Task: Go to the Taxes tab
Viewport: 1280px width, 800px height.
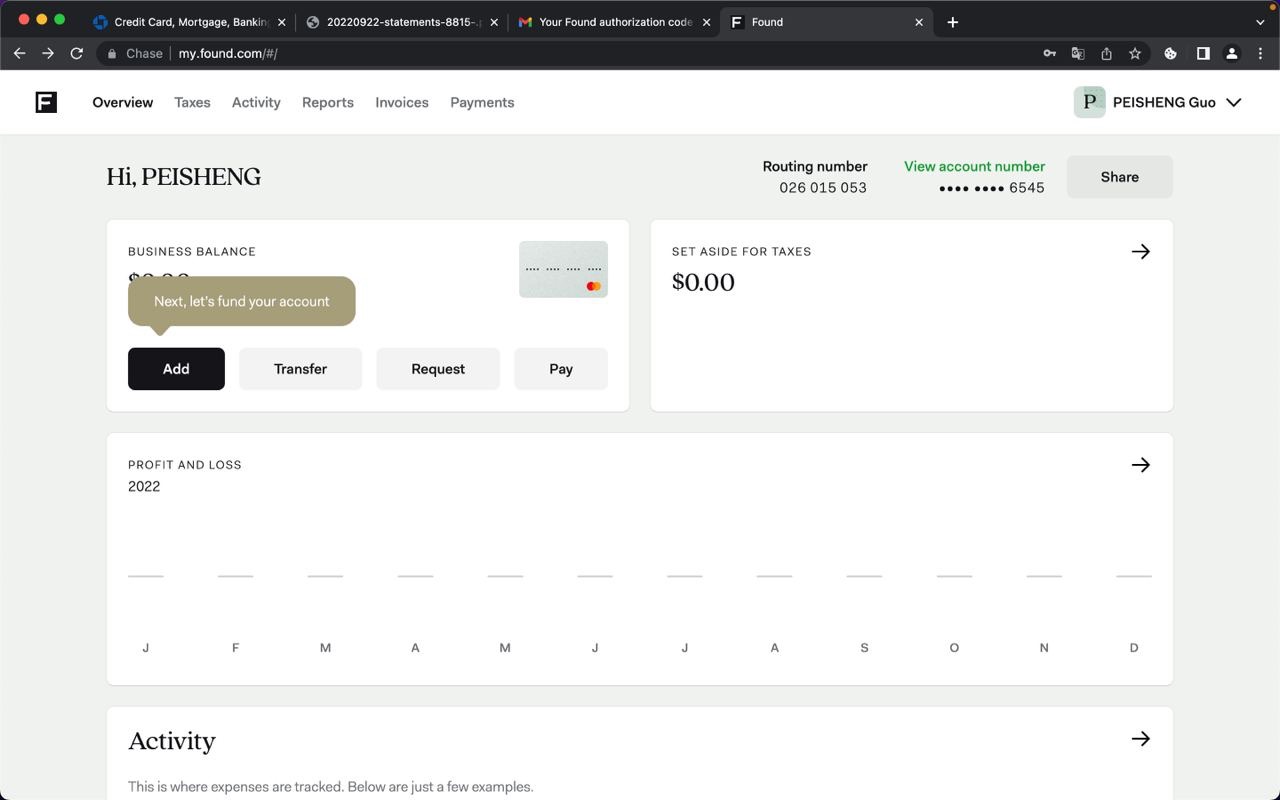Action: point(192,102)
